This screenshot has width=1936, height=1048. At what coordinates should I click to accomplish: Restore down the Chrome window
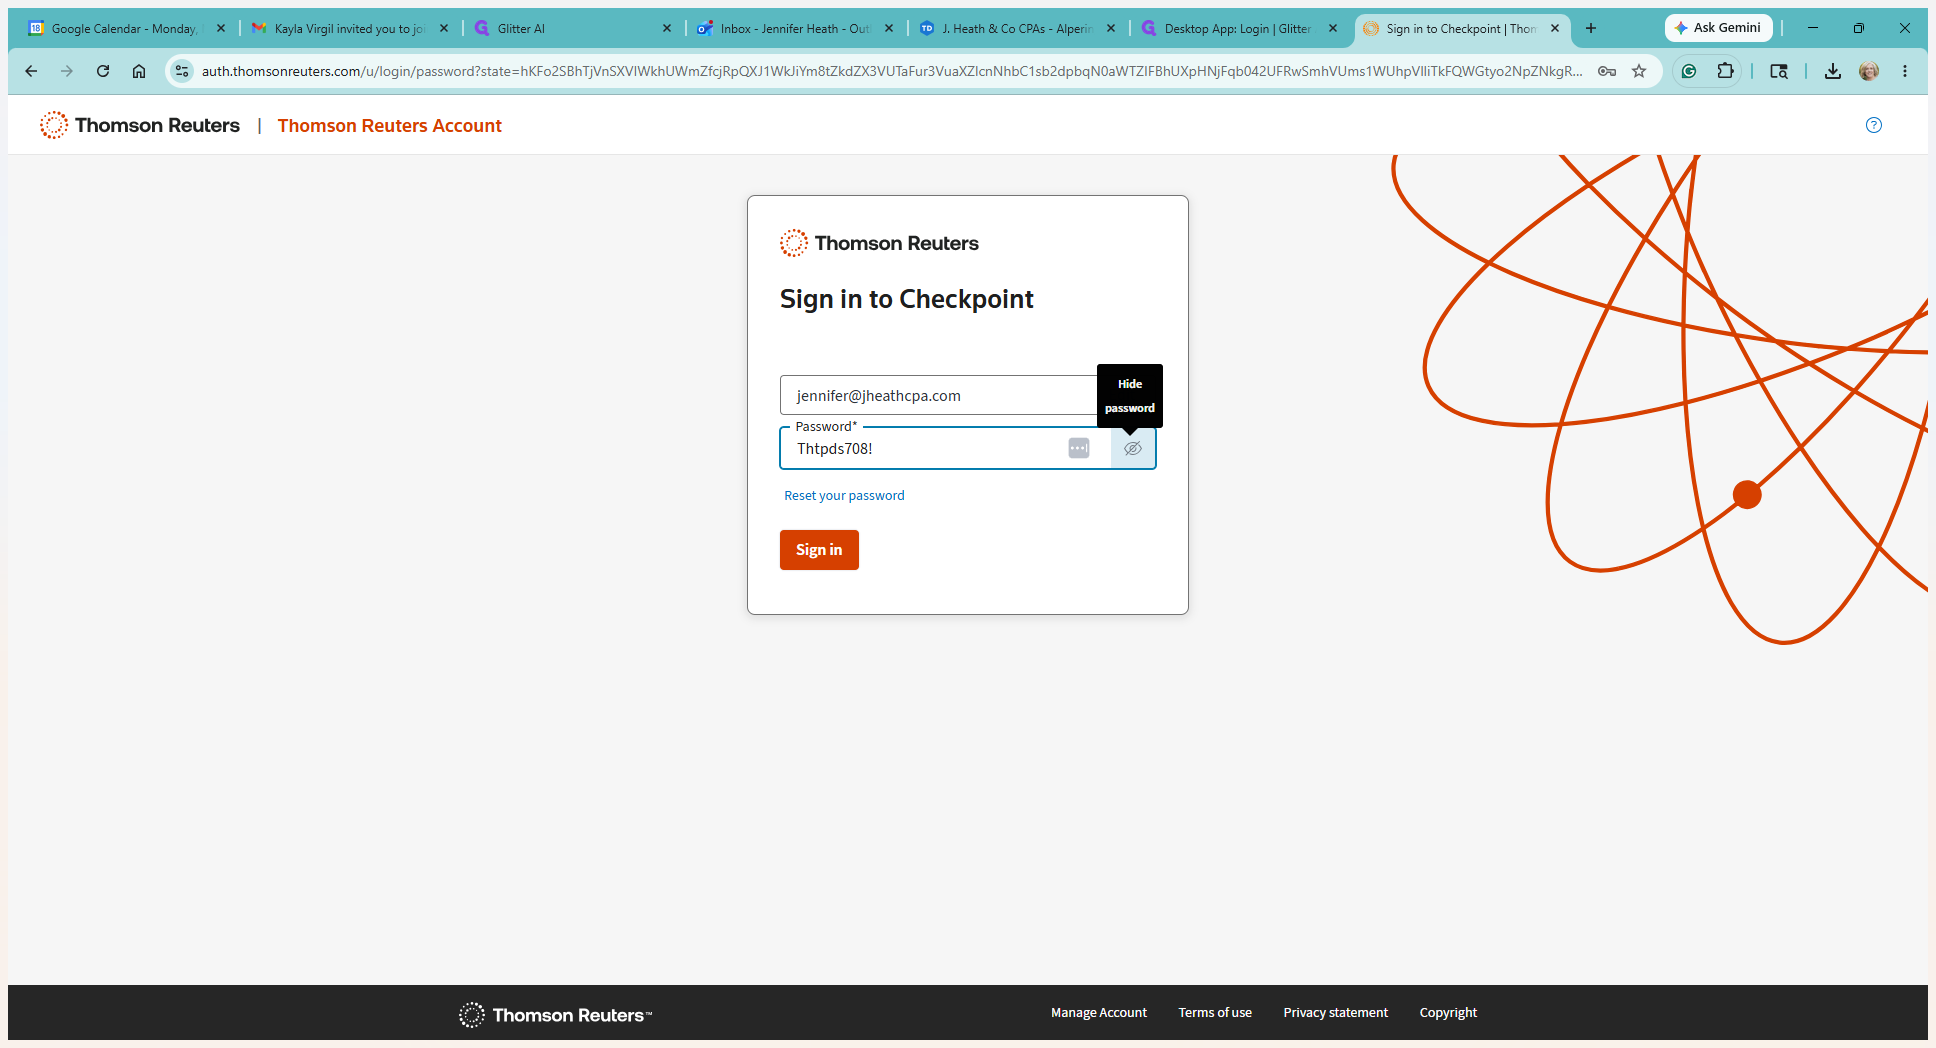tap(1859, 28)
